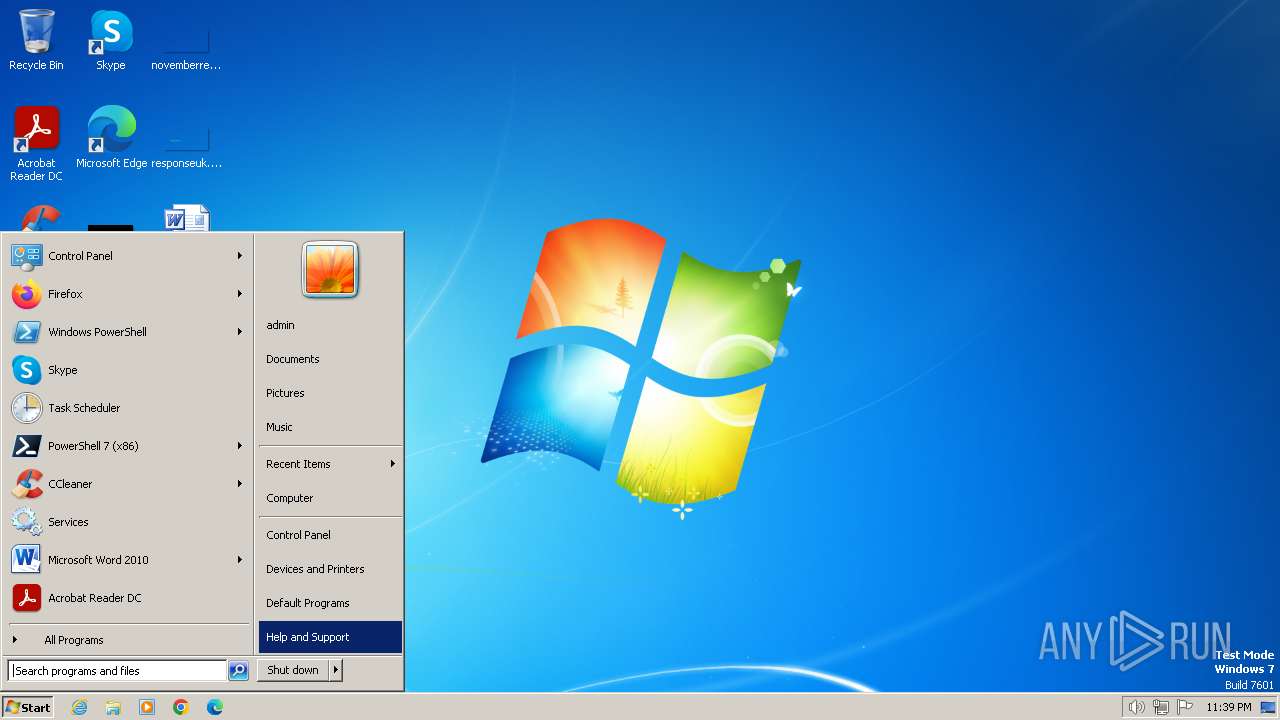The image size is (1280, 720).
Task: Open Default Programs
Action: (x=330, y=603)
